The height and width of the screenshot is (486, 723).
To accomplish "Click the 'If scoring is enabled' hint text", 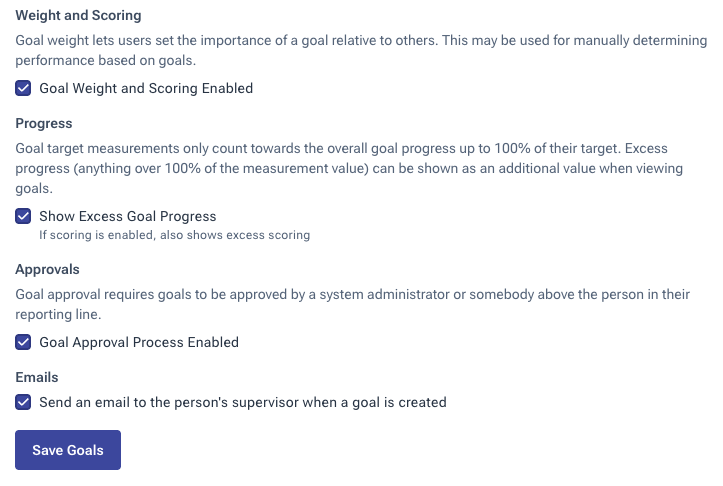I will point(174,235).
